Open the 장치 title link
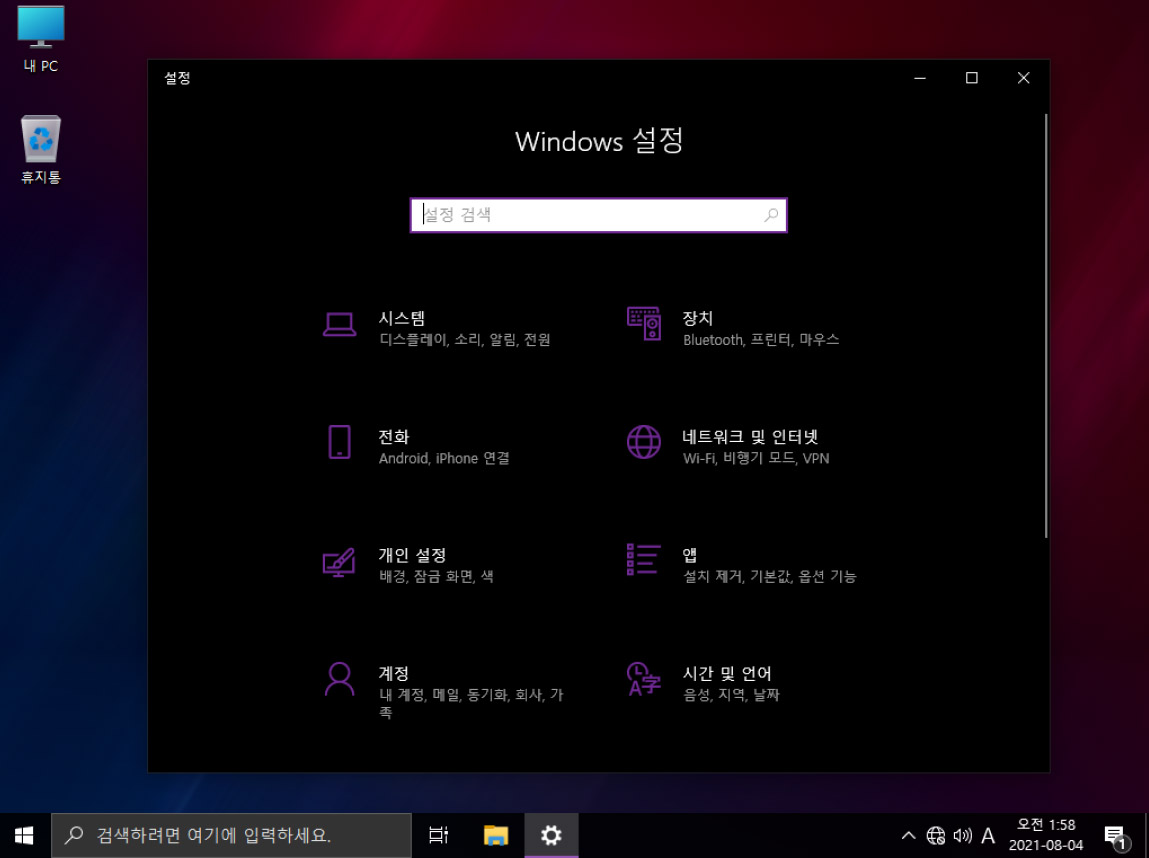This screenshot has width=1149, height=858. click(698, 318)
